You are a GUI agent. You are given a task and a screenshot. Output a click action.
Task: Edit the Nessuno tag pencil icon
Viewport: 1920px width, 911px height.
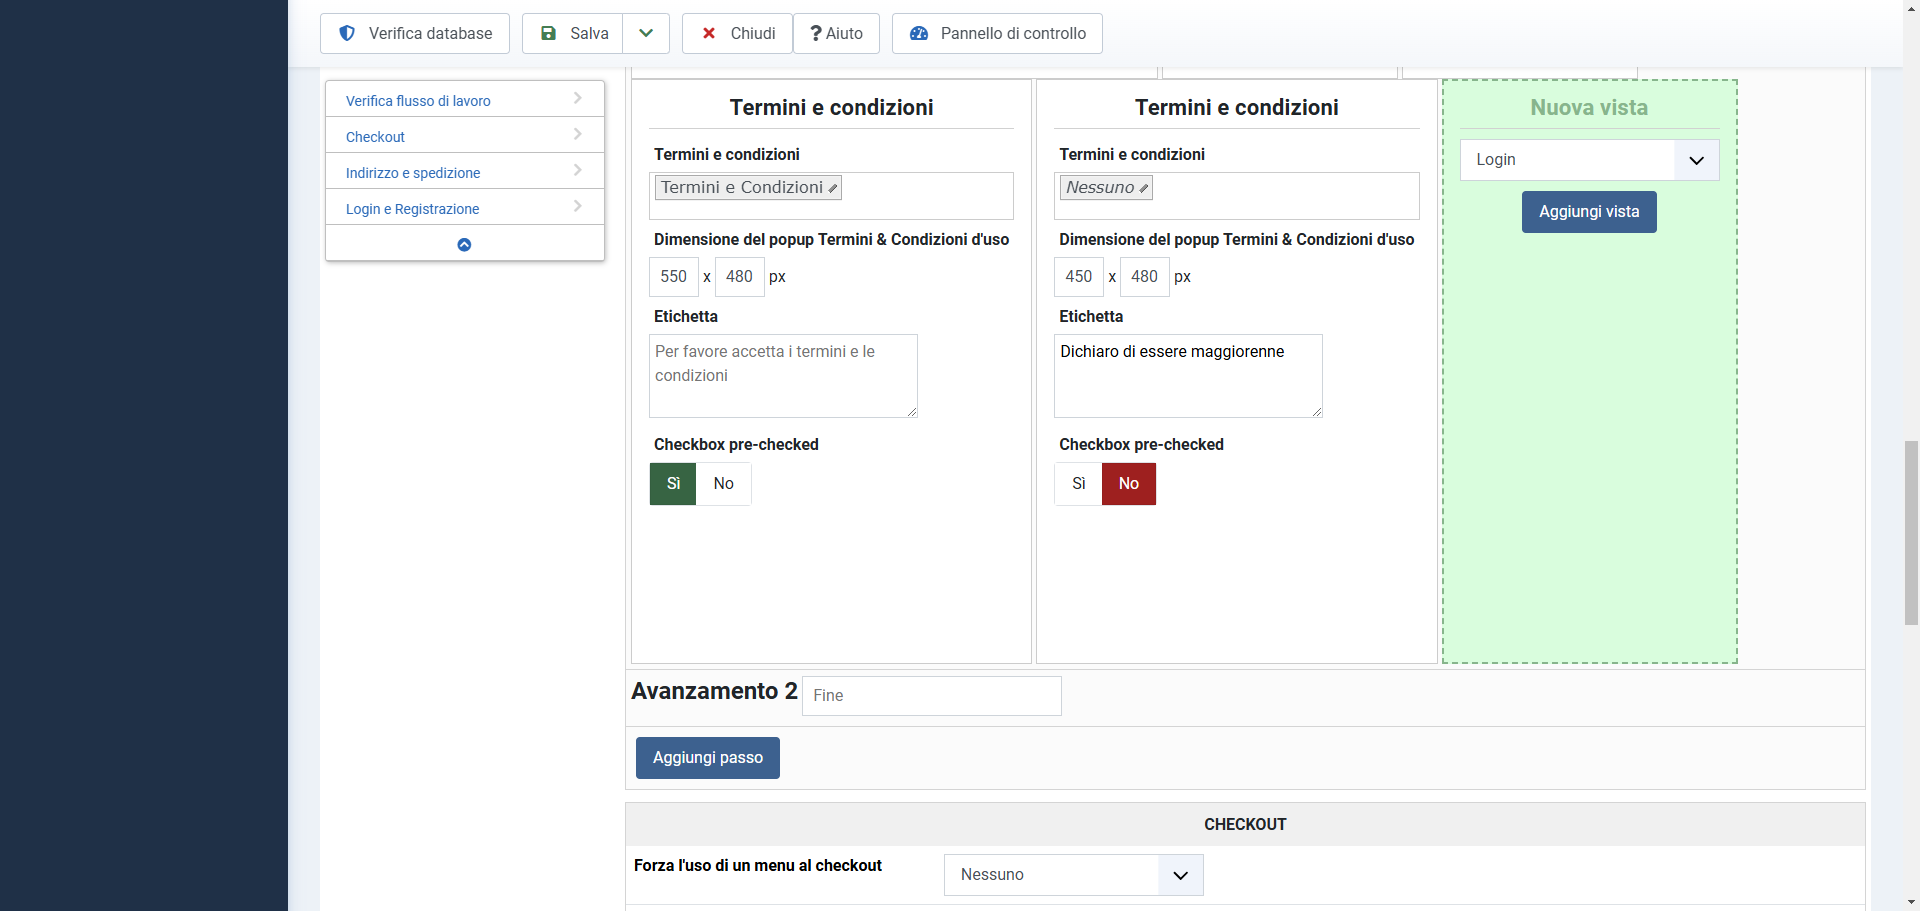coord(1144,188)
